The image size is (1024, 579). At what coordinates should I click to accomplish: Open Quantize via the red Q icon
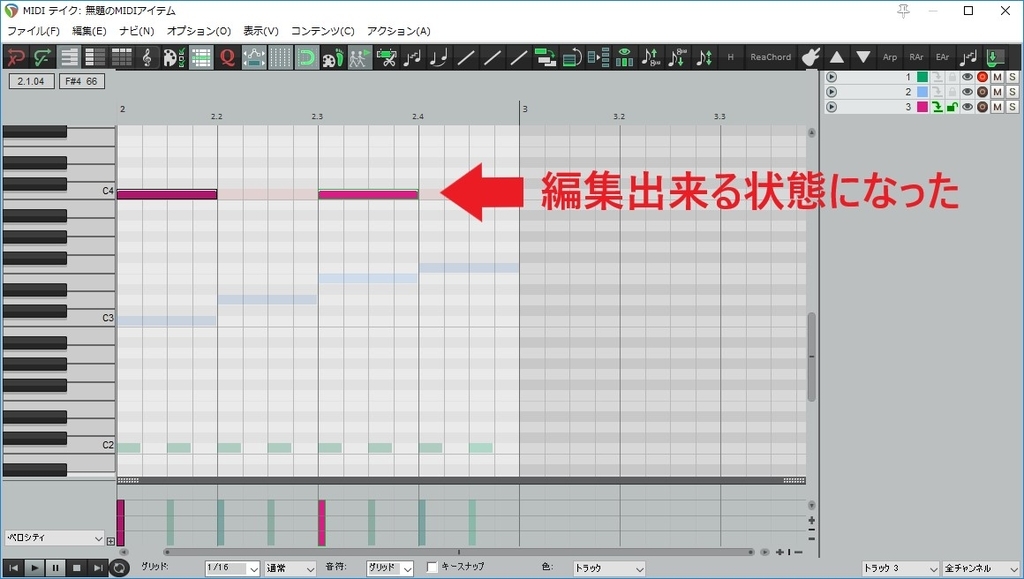pos(227,57)
